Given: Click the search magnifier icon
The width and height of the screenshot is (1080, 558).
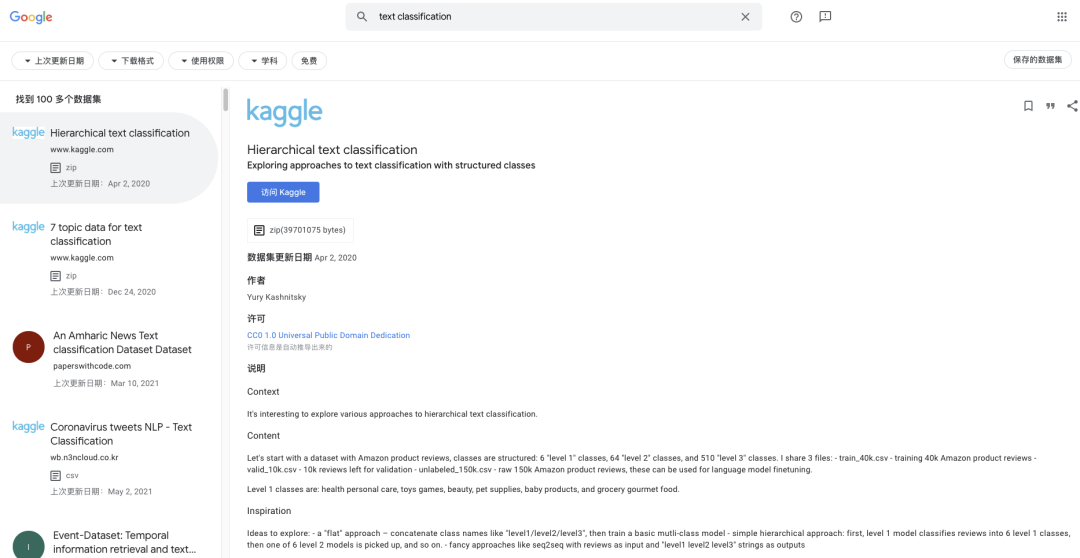Looking at the screenshot, I should [362, 17].
